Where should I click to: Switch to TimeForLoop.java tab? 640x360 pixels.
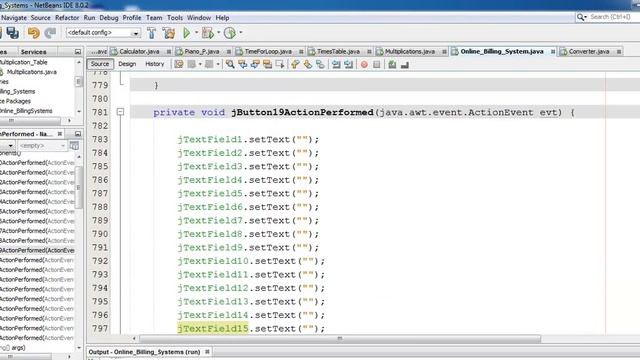268,51
